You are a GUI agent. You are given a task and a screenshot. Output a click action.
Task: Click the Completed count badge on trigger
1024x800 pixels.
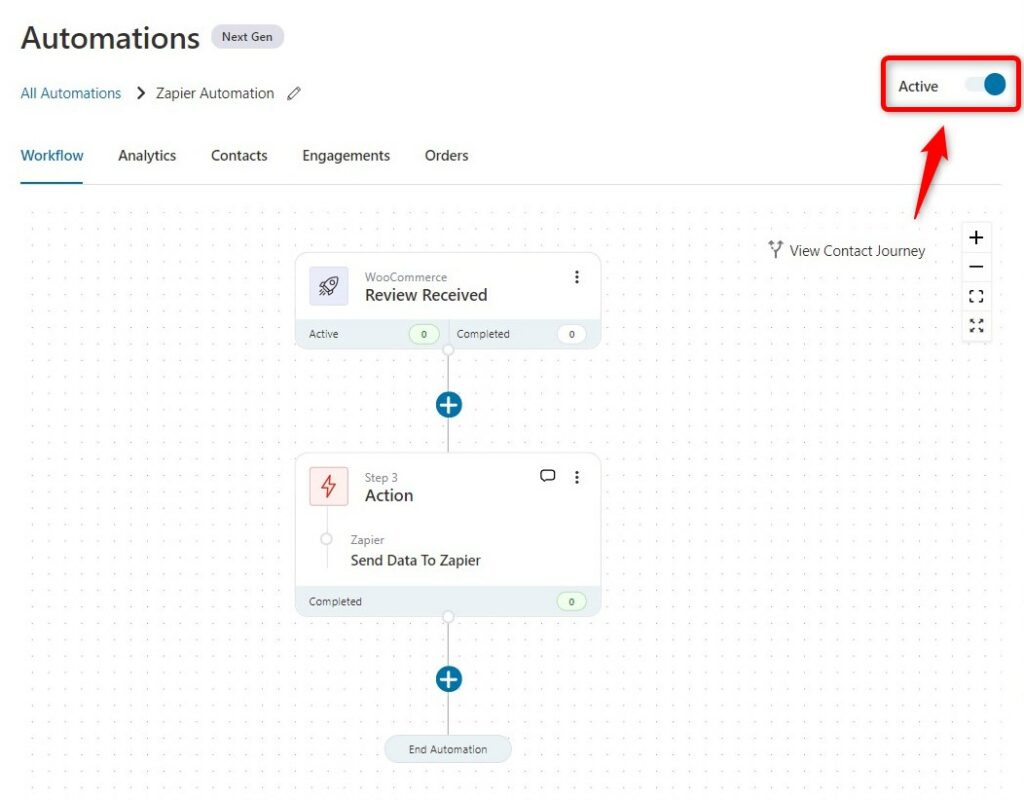[571, 334]
